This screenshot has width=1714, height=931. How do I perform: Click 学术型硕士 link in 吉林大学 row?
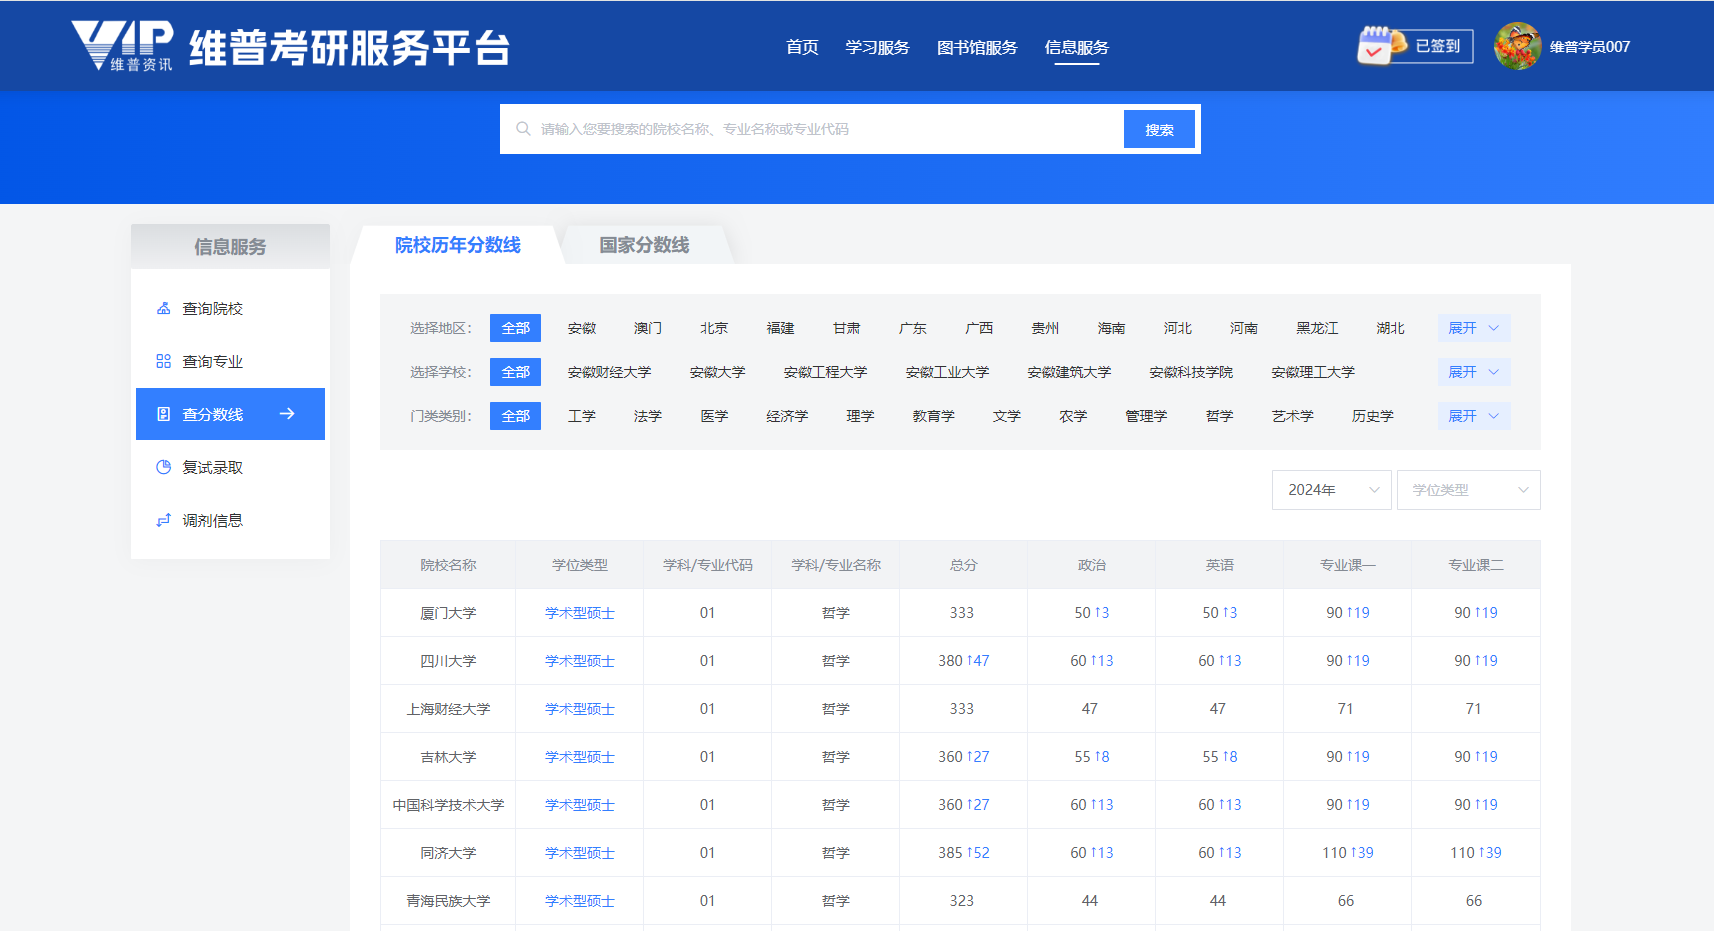pyautogui.click(x=579, y=757)
